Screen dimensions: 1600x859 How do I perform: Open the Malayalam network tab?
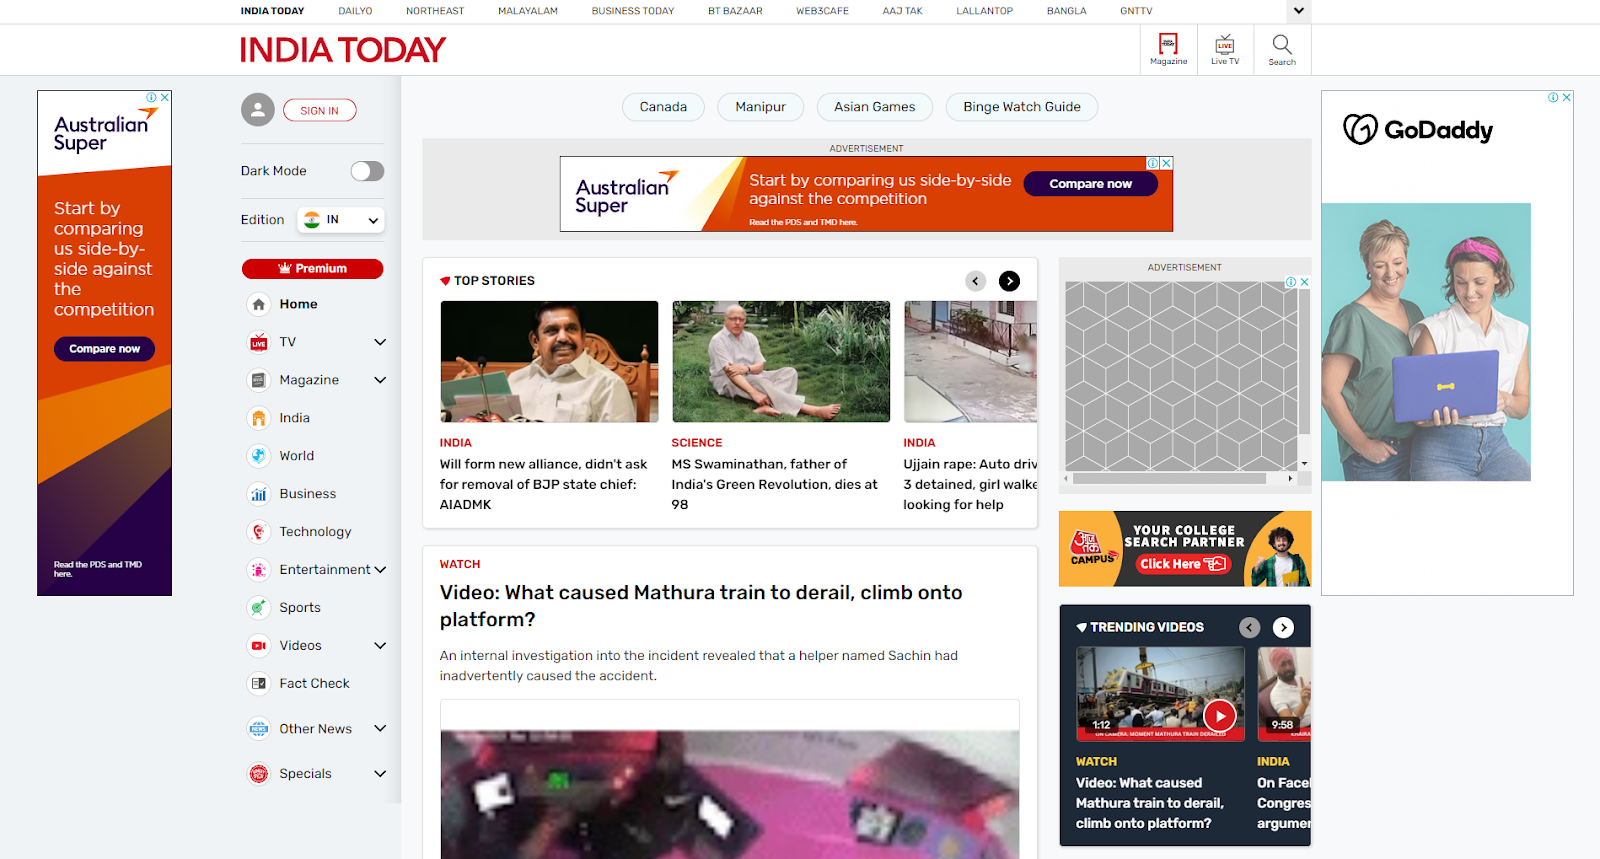pyautogui.click(x=528, y=11)
